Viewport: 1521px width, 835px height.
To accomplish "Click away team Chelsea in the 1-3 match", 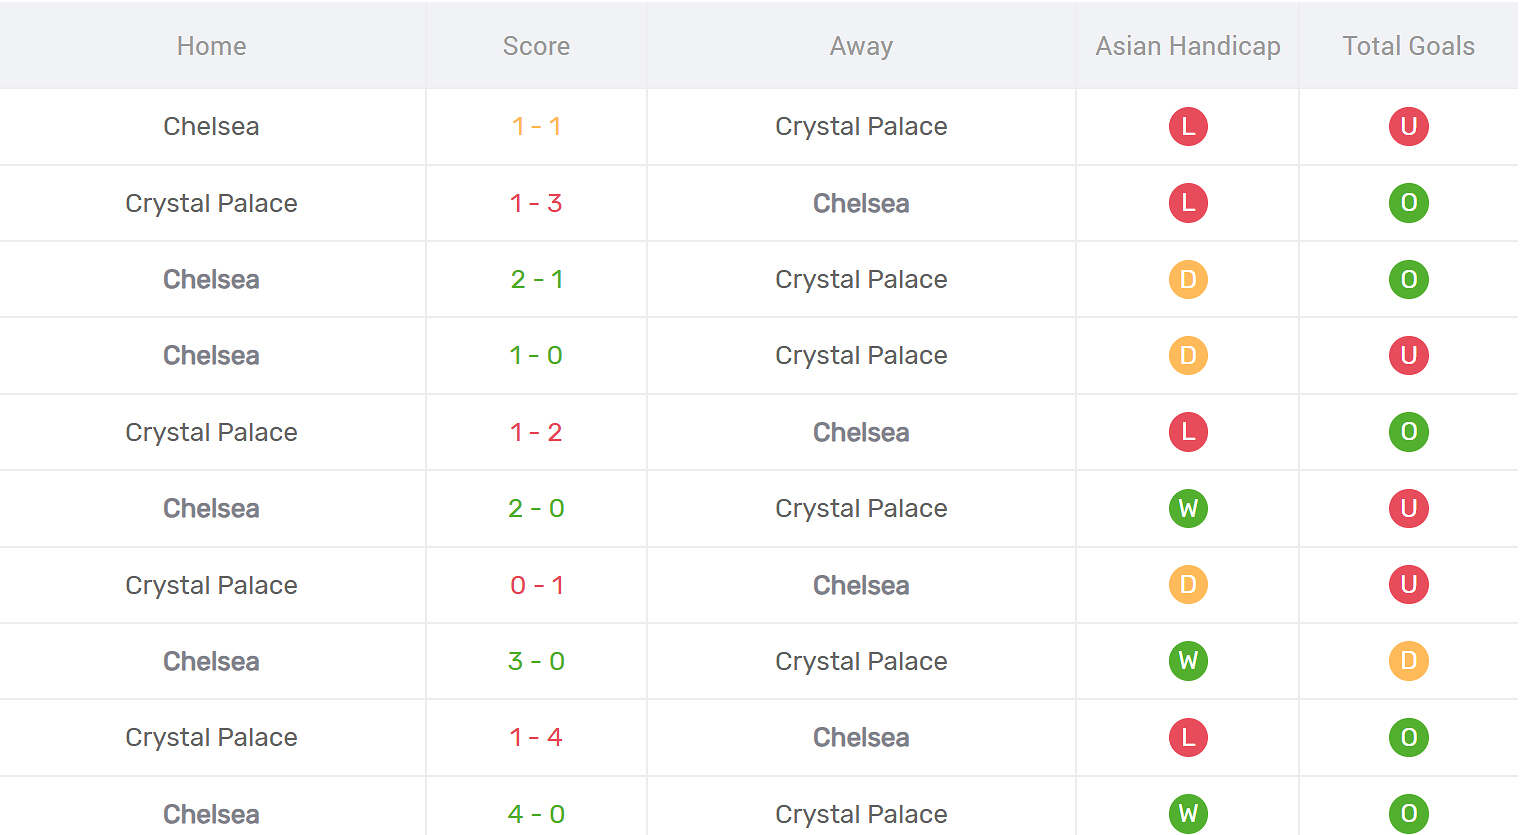I will [861, 203].
